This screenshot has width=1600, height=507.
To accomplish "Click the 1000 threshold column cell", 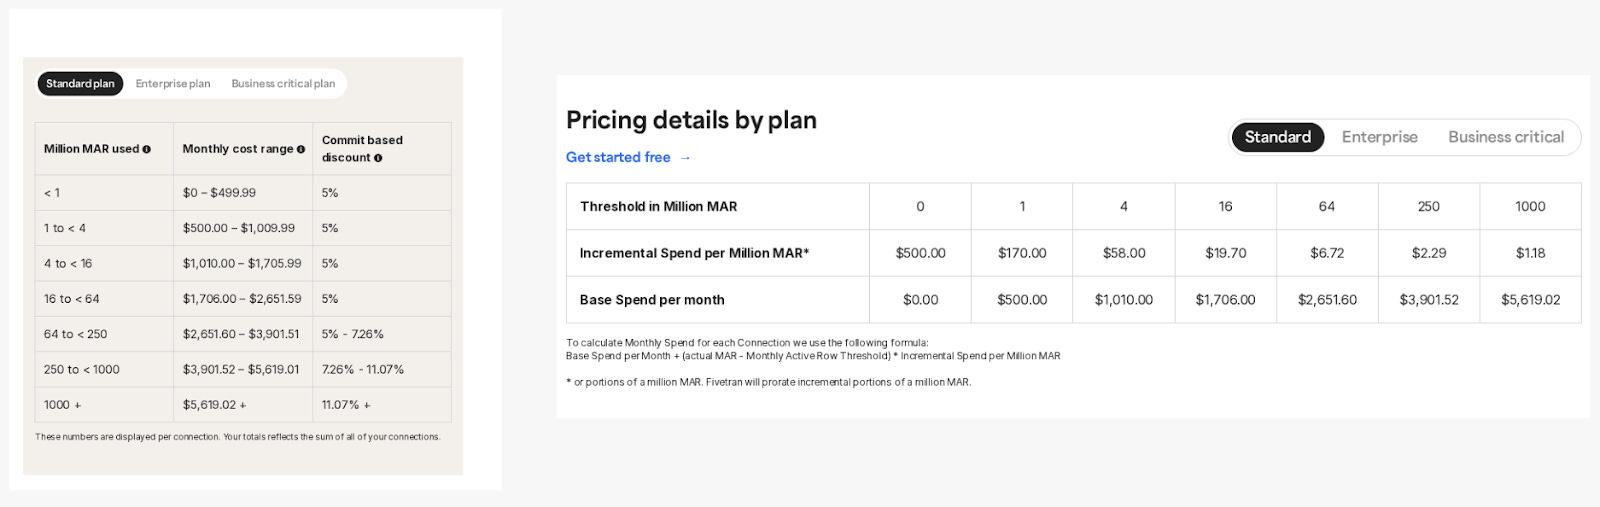I will 1530,206.
